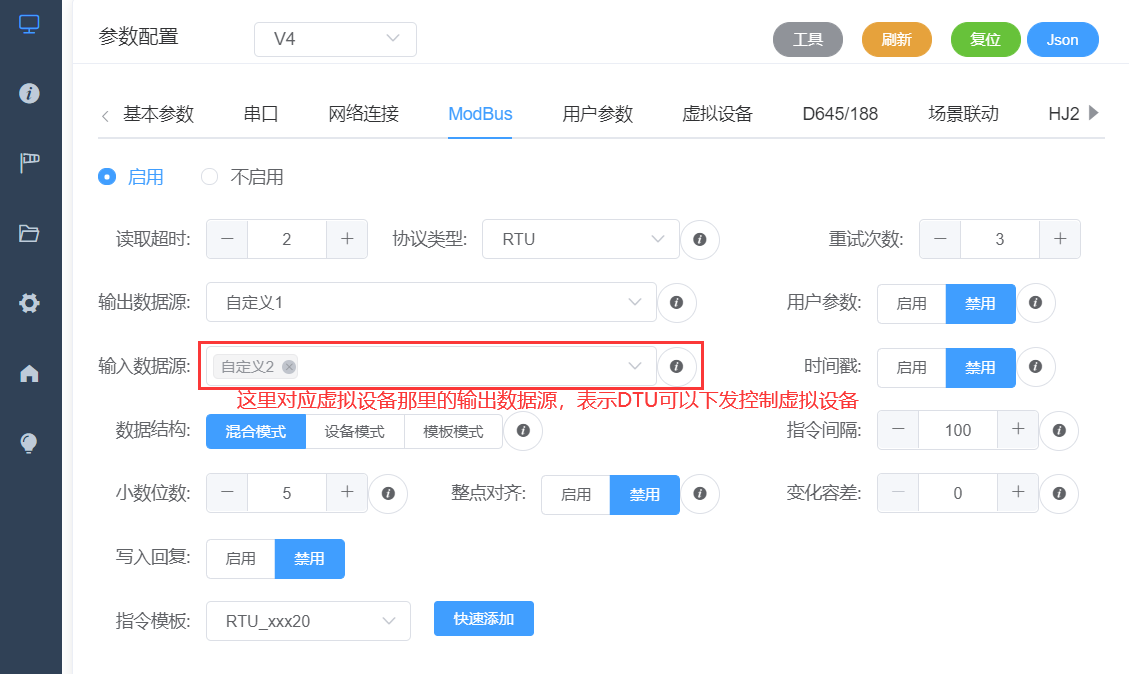
Task: Click the home icon in the sidebar
Action: (x=30, y=370)
